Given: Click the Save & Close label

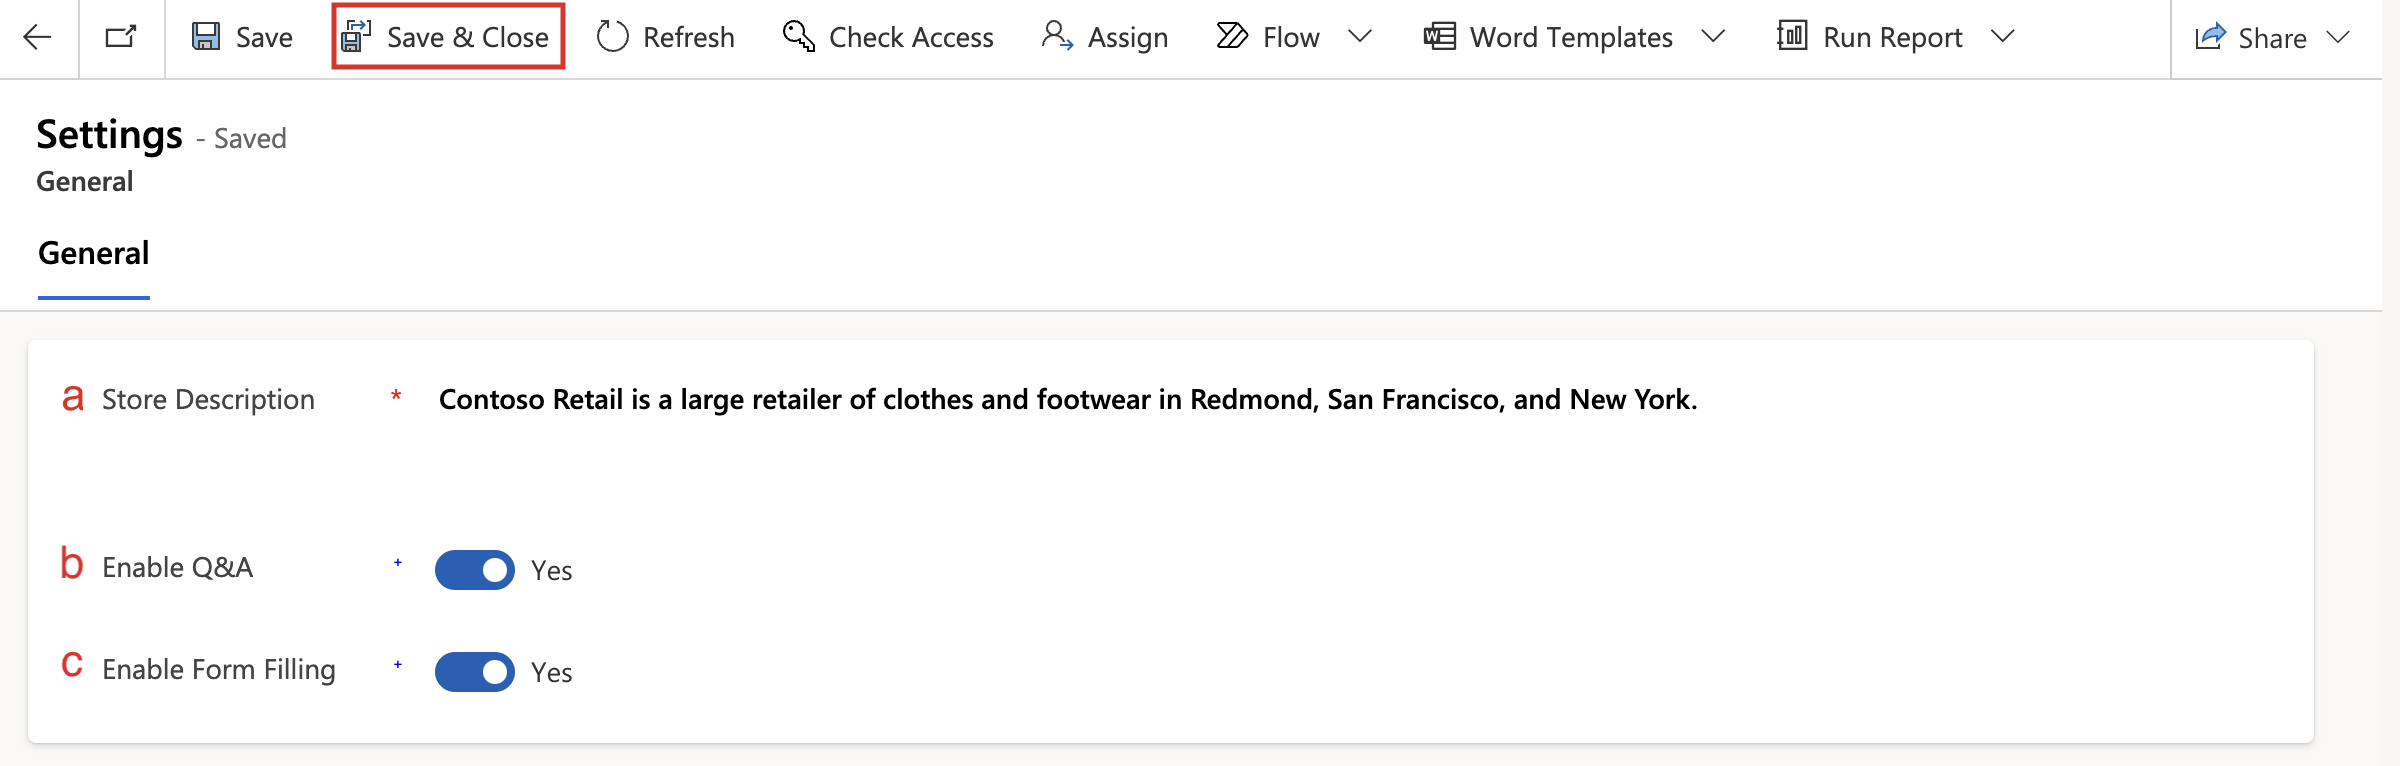Looking at the screenshot, I should (x=468, y=38).
